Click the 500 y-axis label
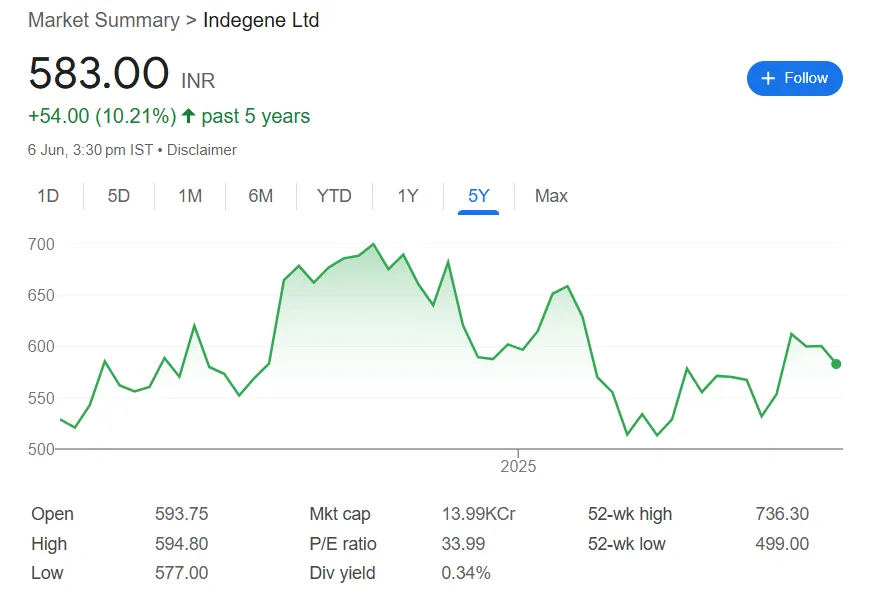The height and width of the screenshot is (600, 882). click(41, 449)
